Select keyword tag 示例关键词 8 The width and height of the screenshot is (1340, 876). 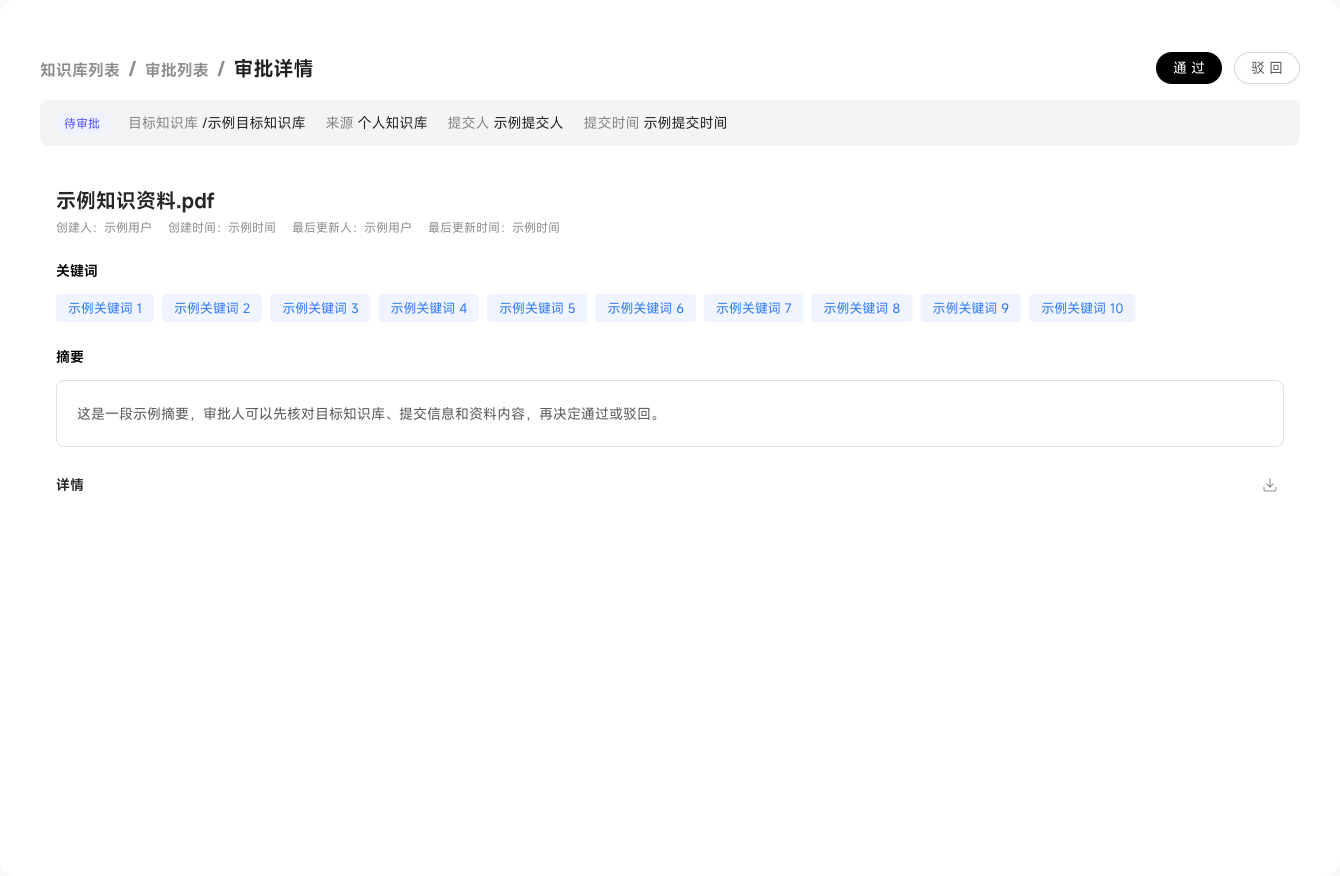pos(862,308)
